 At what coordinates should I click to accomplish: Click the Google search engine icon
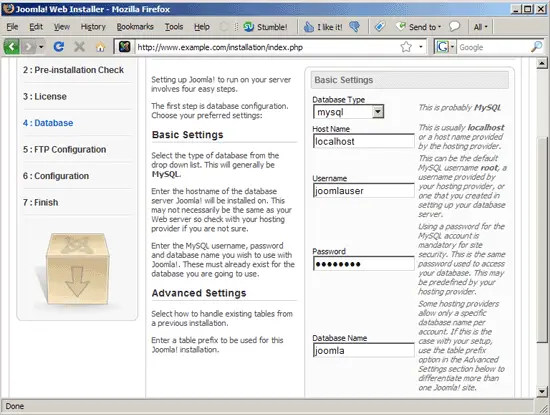point(443,47)
